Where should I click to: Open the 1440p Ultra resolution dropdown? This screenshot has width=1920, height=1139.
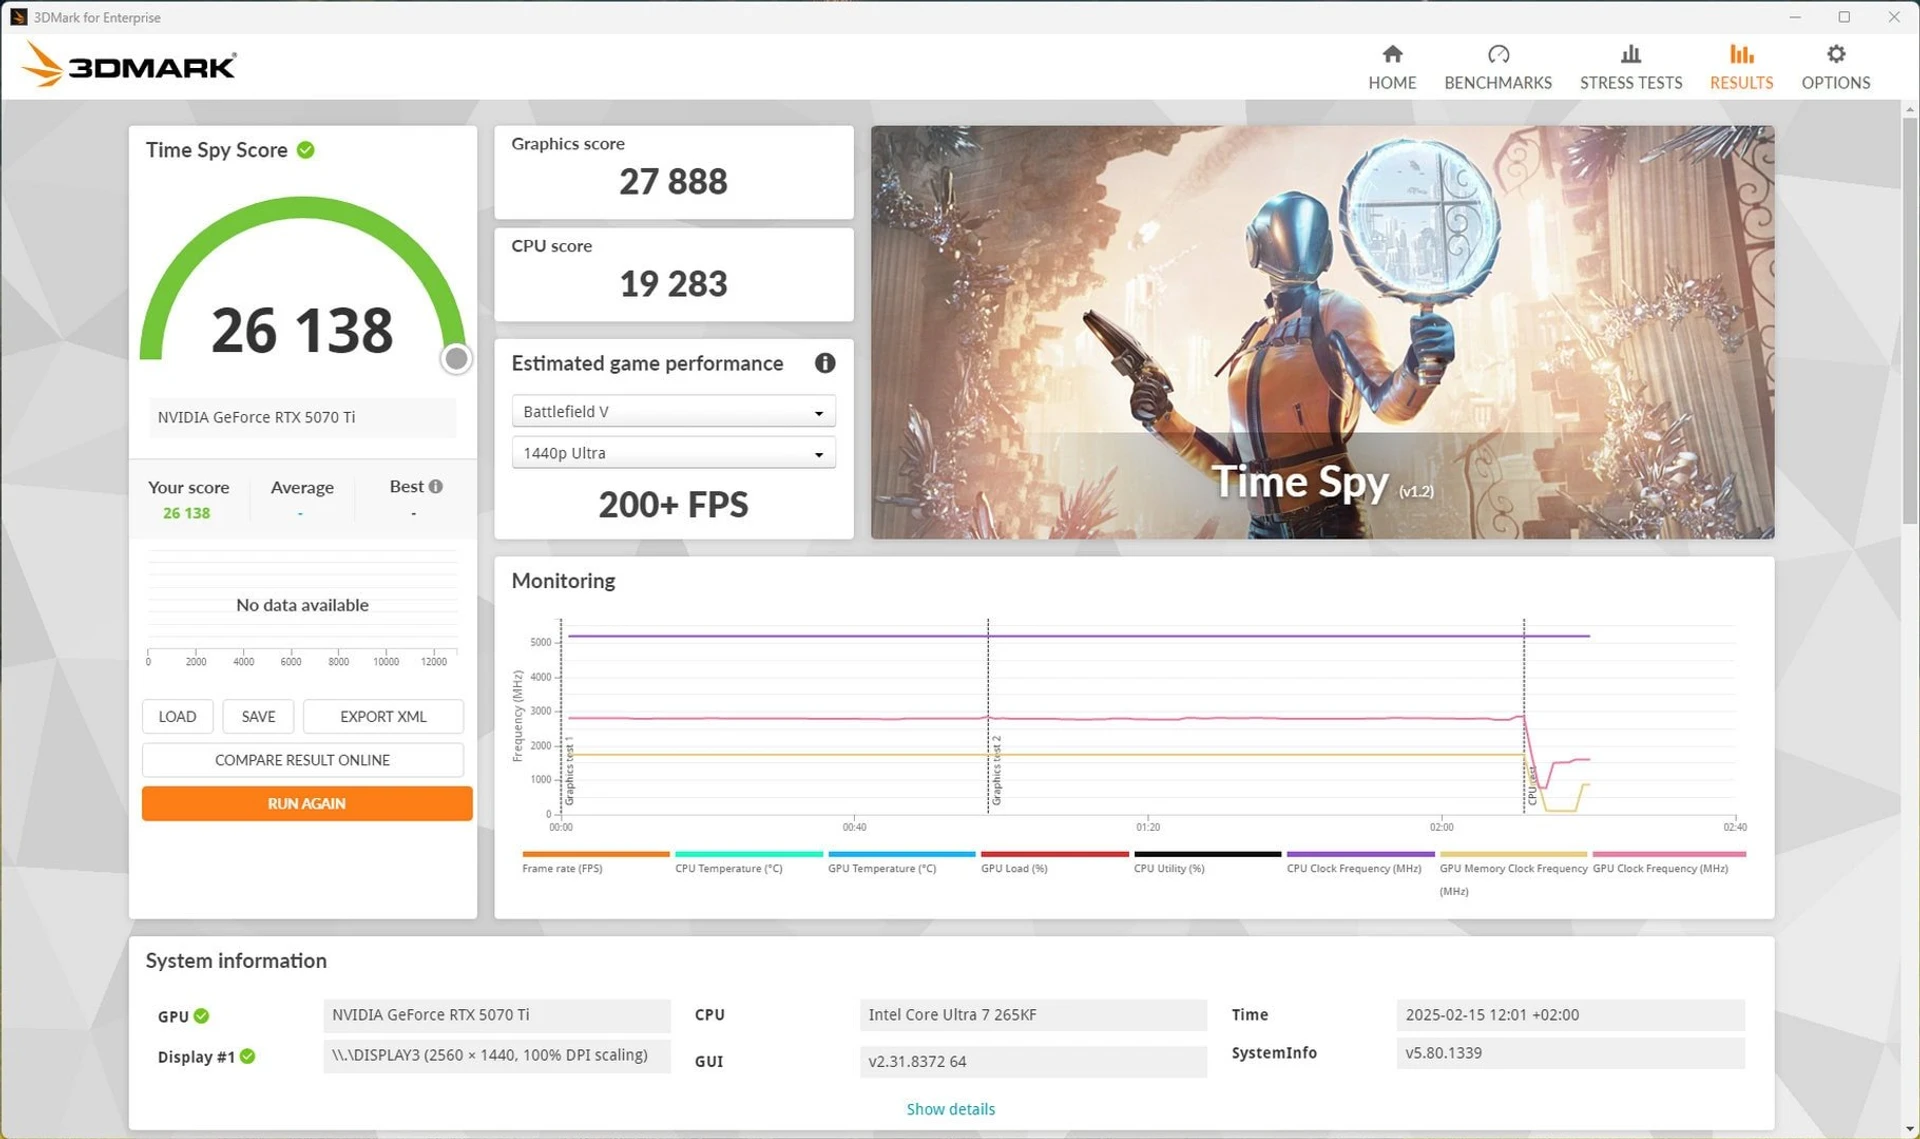(x=673, y=453)
